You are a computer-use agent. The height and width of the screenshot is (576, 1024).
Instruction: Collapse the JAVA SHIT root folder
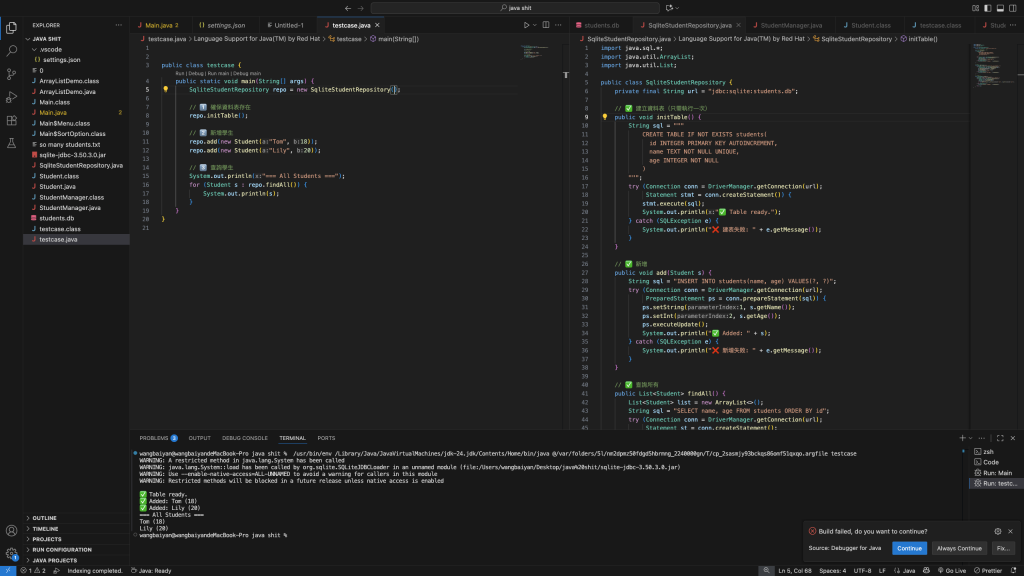tap(46, 39)
